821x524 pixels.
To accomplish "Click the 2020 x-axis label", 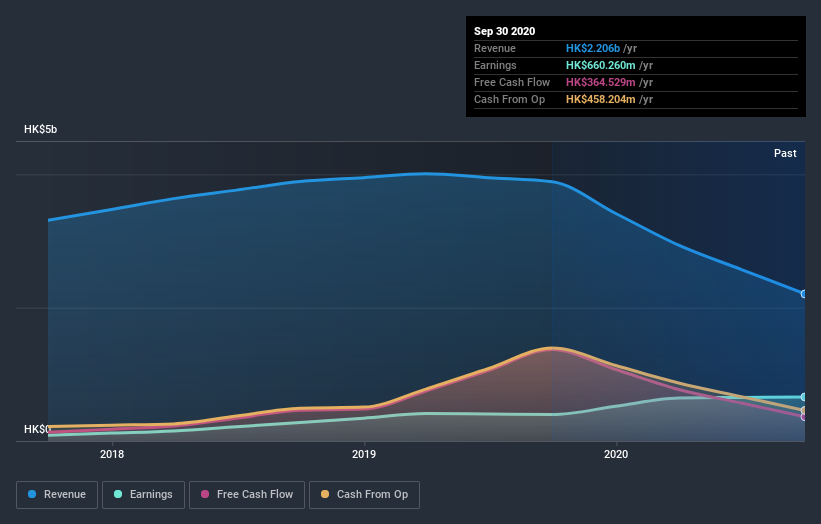I will pos(616,454).
